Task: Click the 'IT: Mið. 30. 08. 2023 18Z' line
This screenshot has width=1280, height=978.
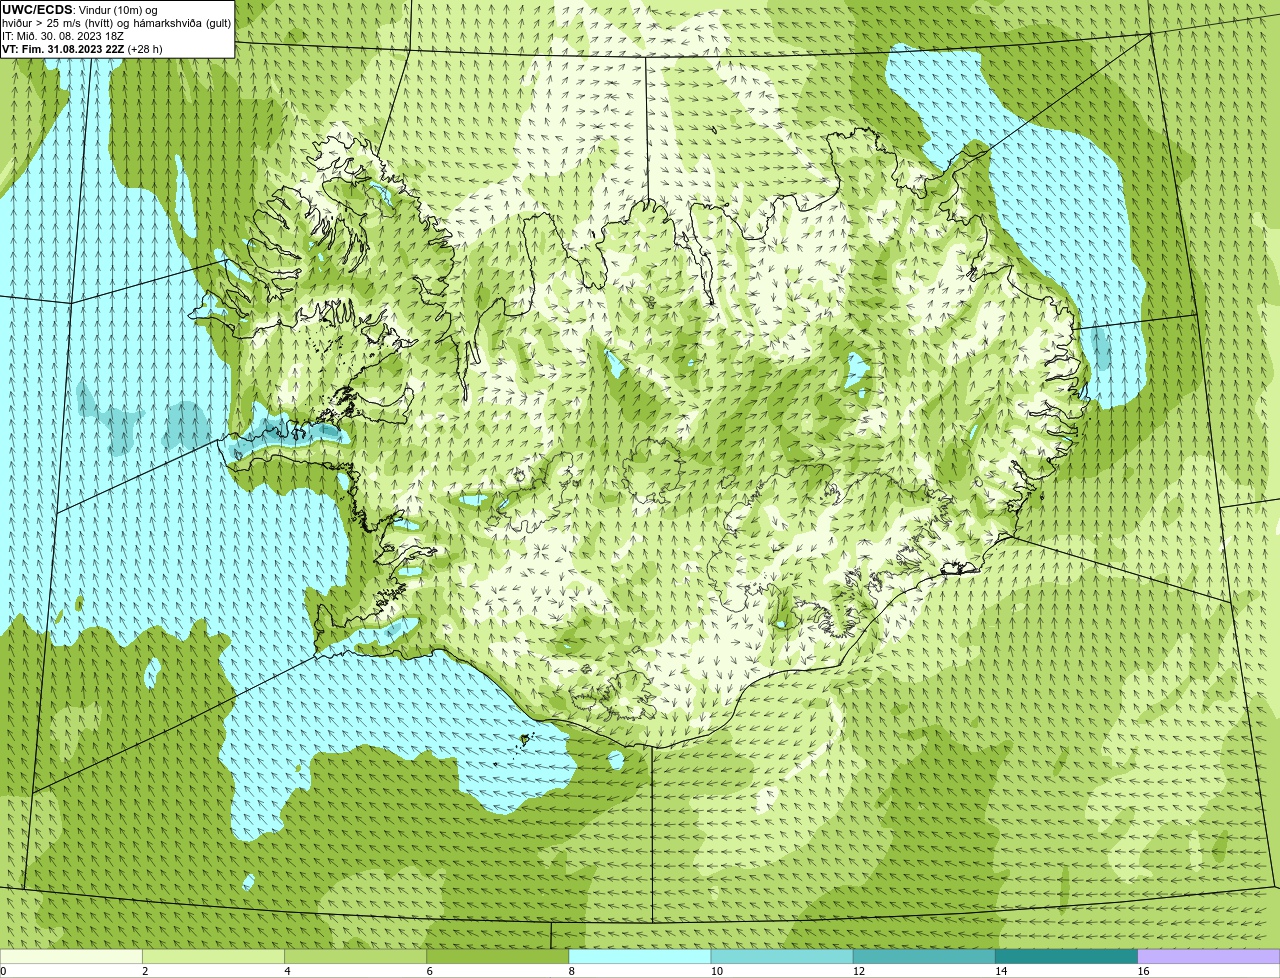Action: click(63, 36)
